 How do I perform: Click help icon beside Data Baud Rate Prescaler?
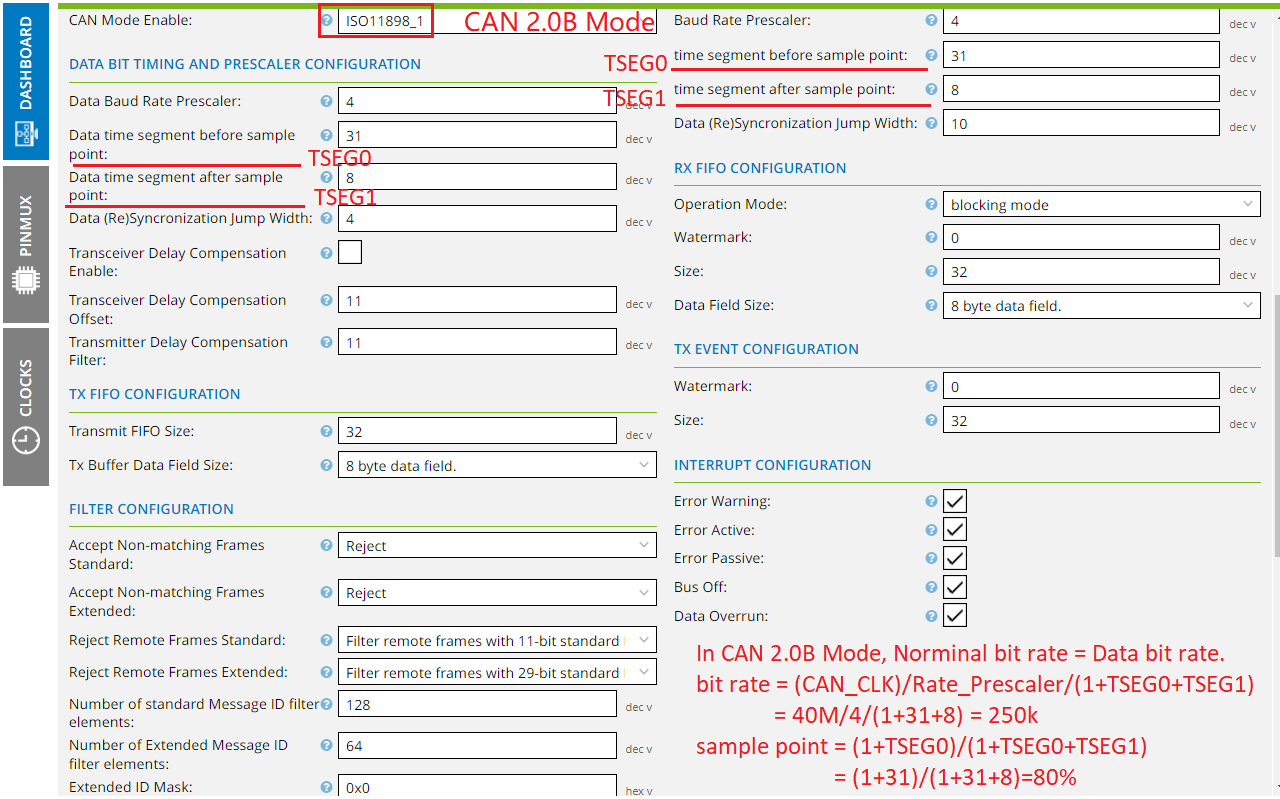tap(326, 101)
